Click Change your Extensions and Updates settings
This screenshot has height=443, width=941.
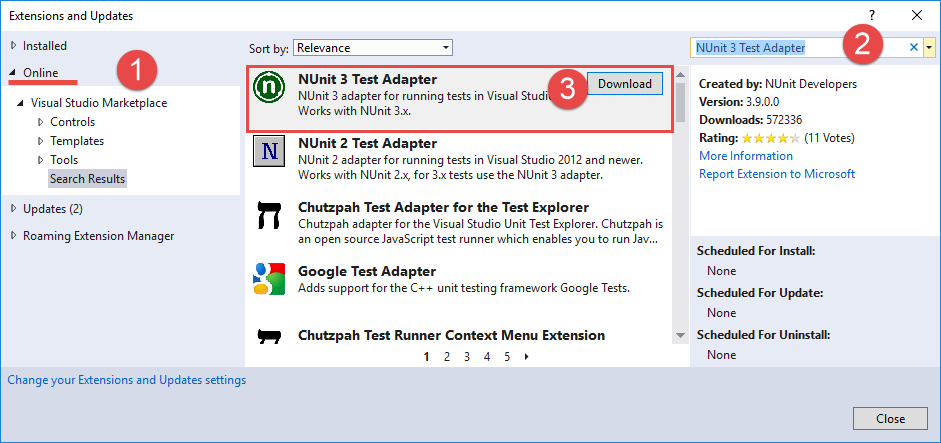(127, 380)
